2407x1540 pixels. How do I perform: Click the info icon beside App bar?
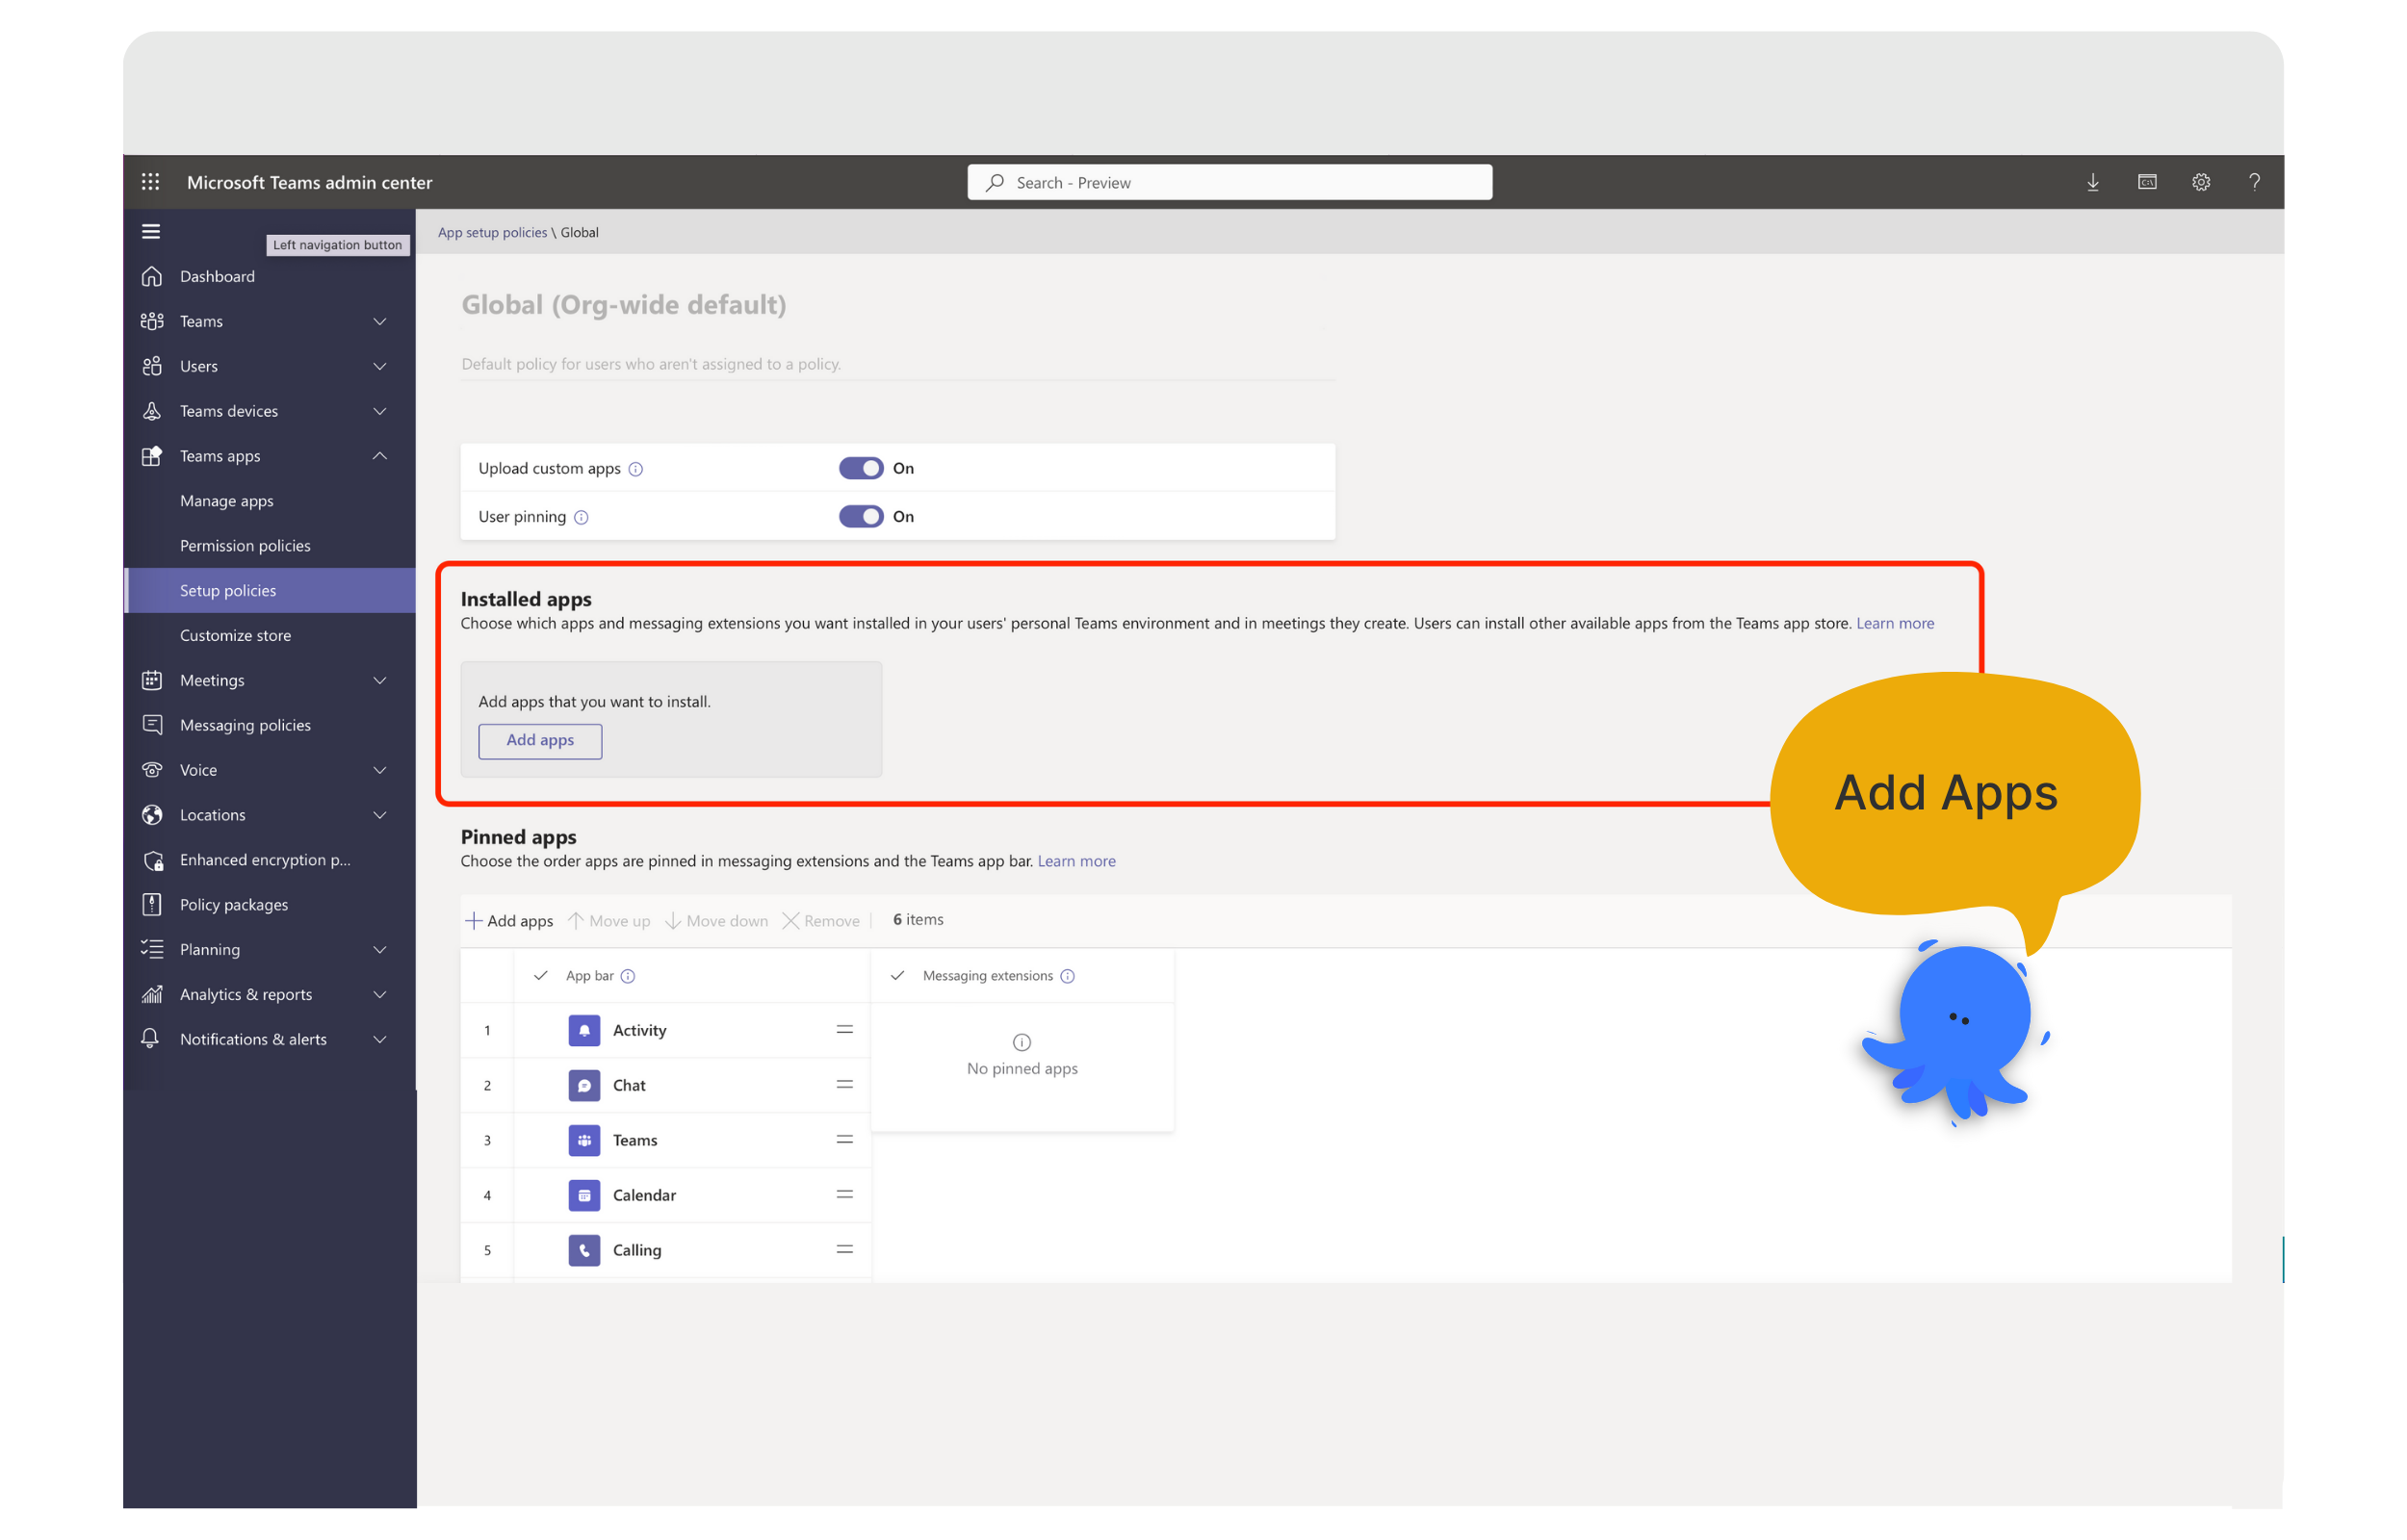pyautogui.click(x=628, y=976)
